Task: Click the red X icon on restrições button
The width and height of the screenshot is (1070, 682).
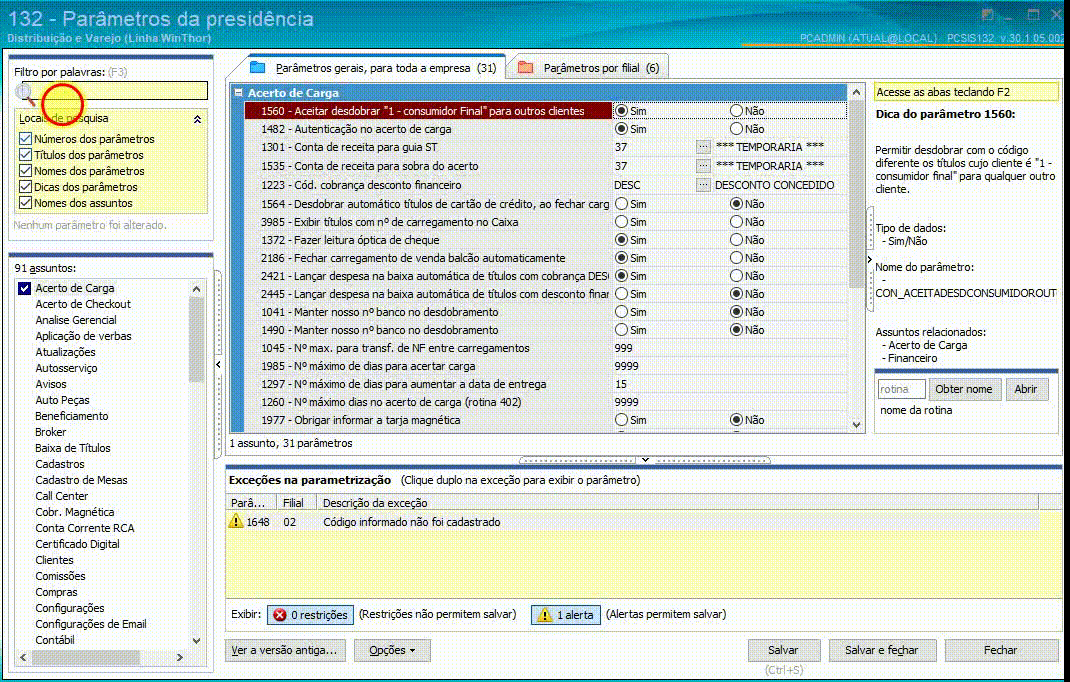Action: pos(280,614)
